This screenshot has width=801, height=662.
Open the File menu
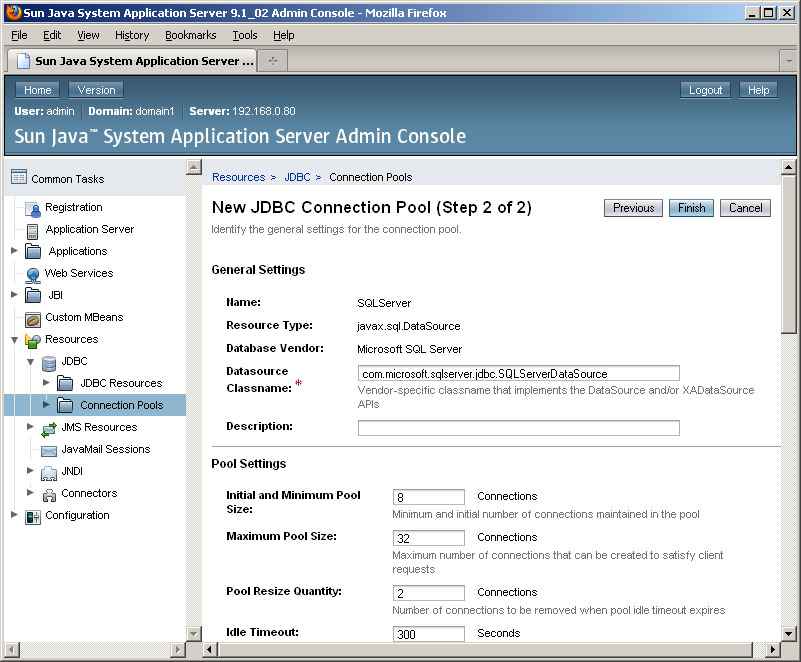(x=19, y=35)
